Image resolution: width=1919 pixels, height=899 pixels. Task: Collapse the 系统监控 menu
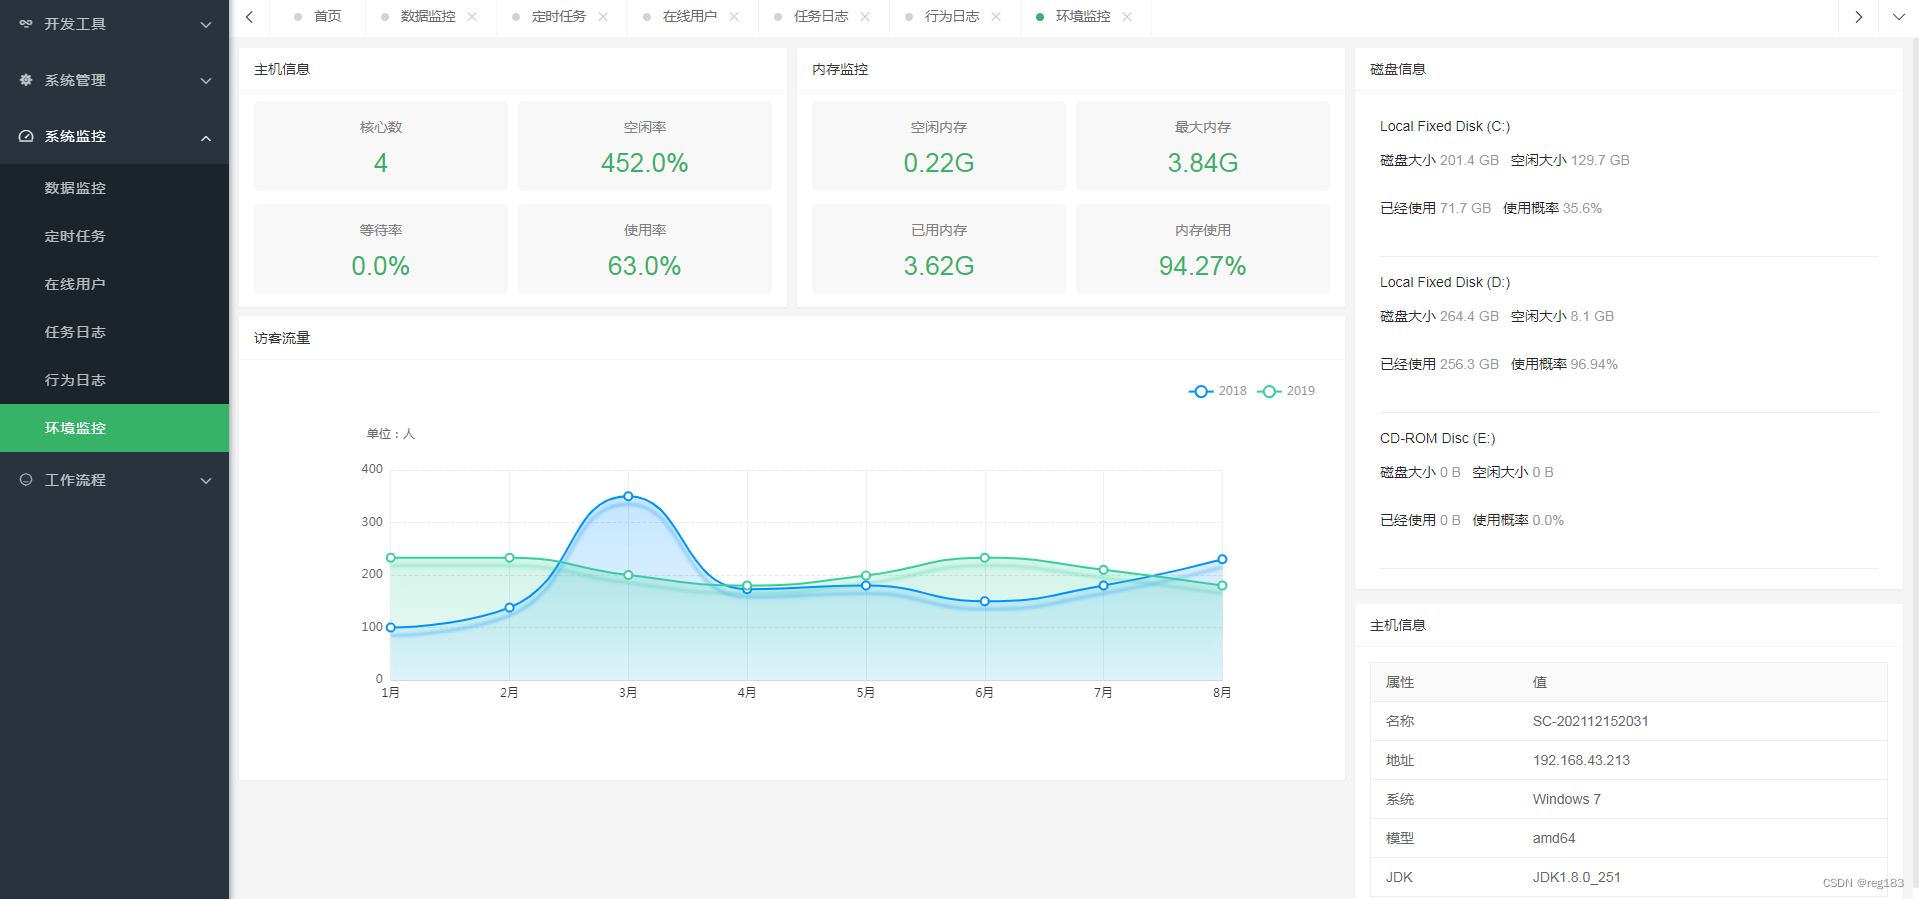tap(206, 138)
